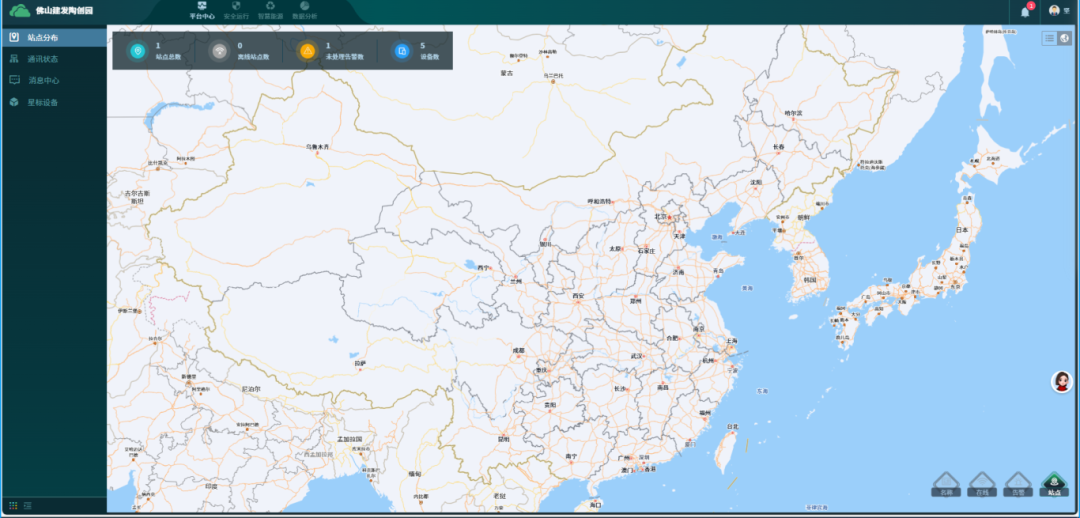Viewport: 1080px width, 518px height.
Task: Click 天津 label on the map
Action: click(679, 236)
